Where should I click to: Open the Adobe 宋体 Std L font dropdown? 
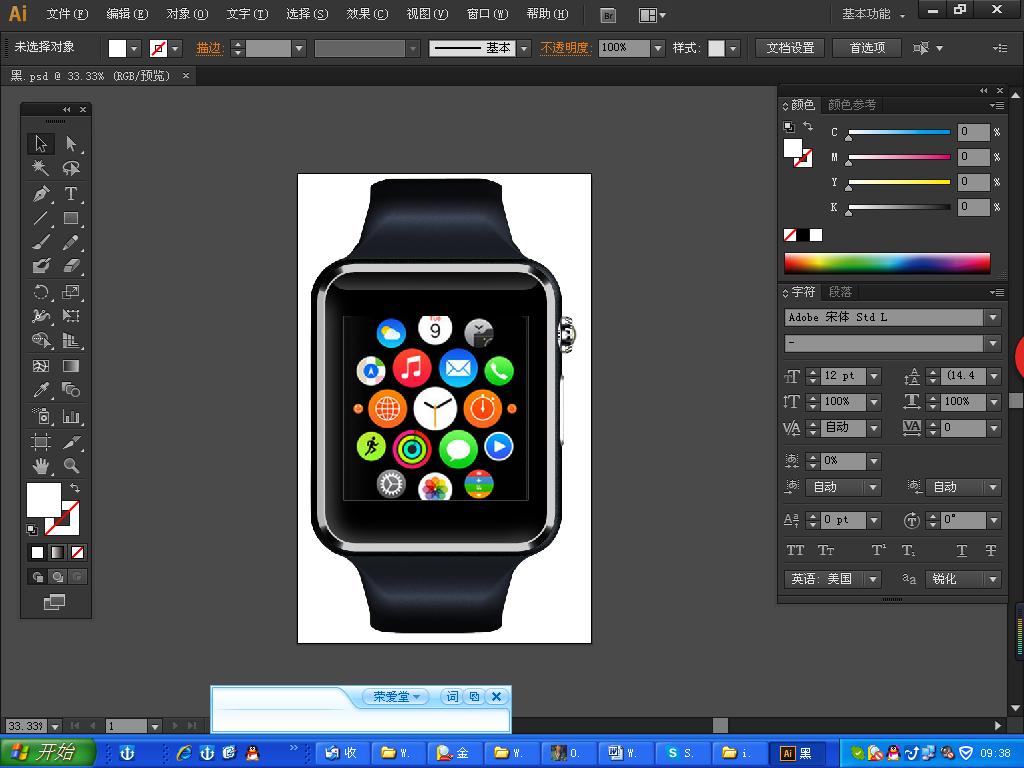click(x=993, y=317)
